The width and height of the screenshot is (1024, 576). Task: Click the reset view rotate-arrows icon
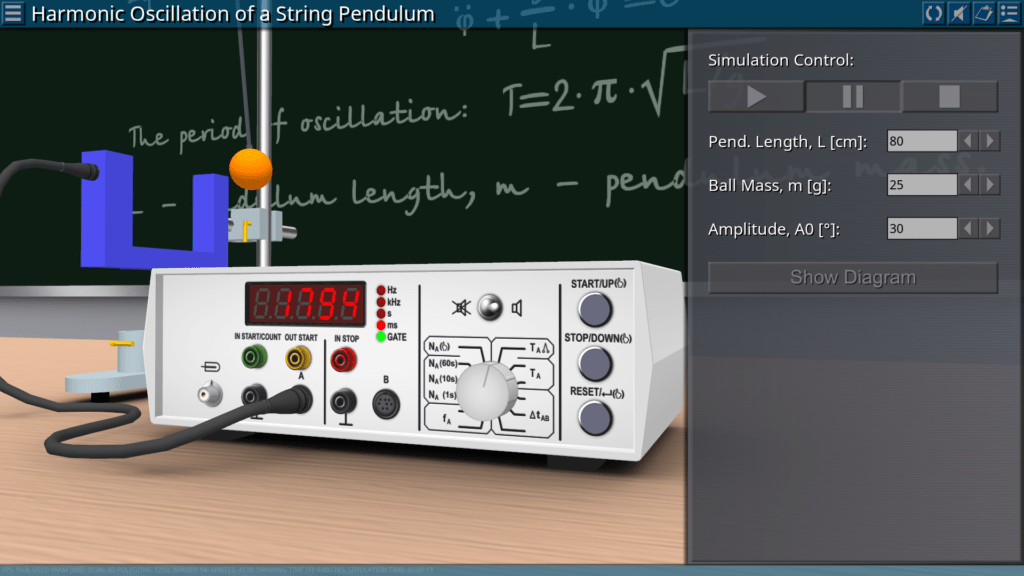tap(933, 13)
